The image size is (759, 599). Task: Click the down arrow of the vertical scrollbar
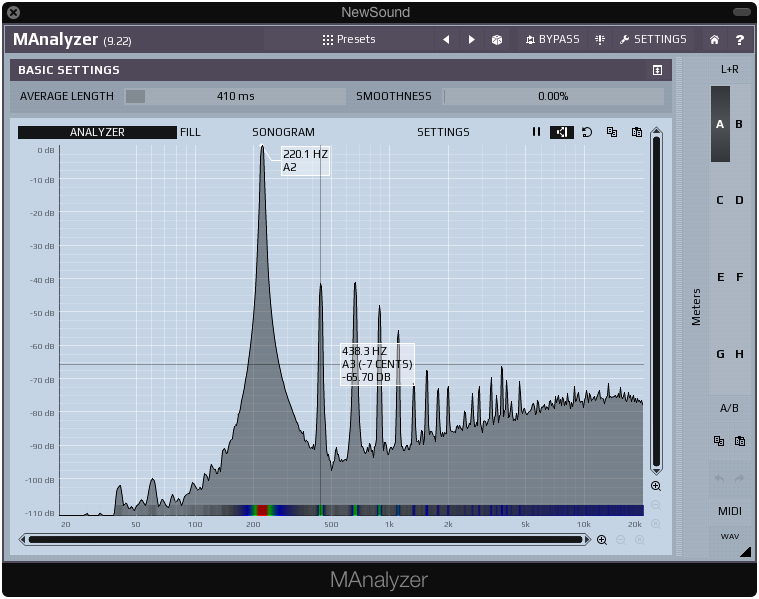tap(656, 470)
